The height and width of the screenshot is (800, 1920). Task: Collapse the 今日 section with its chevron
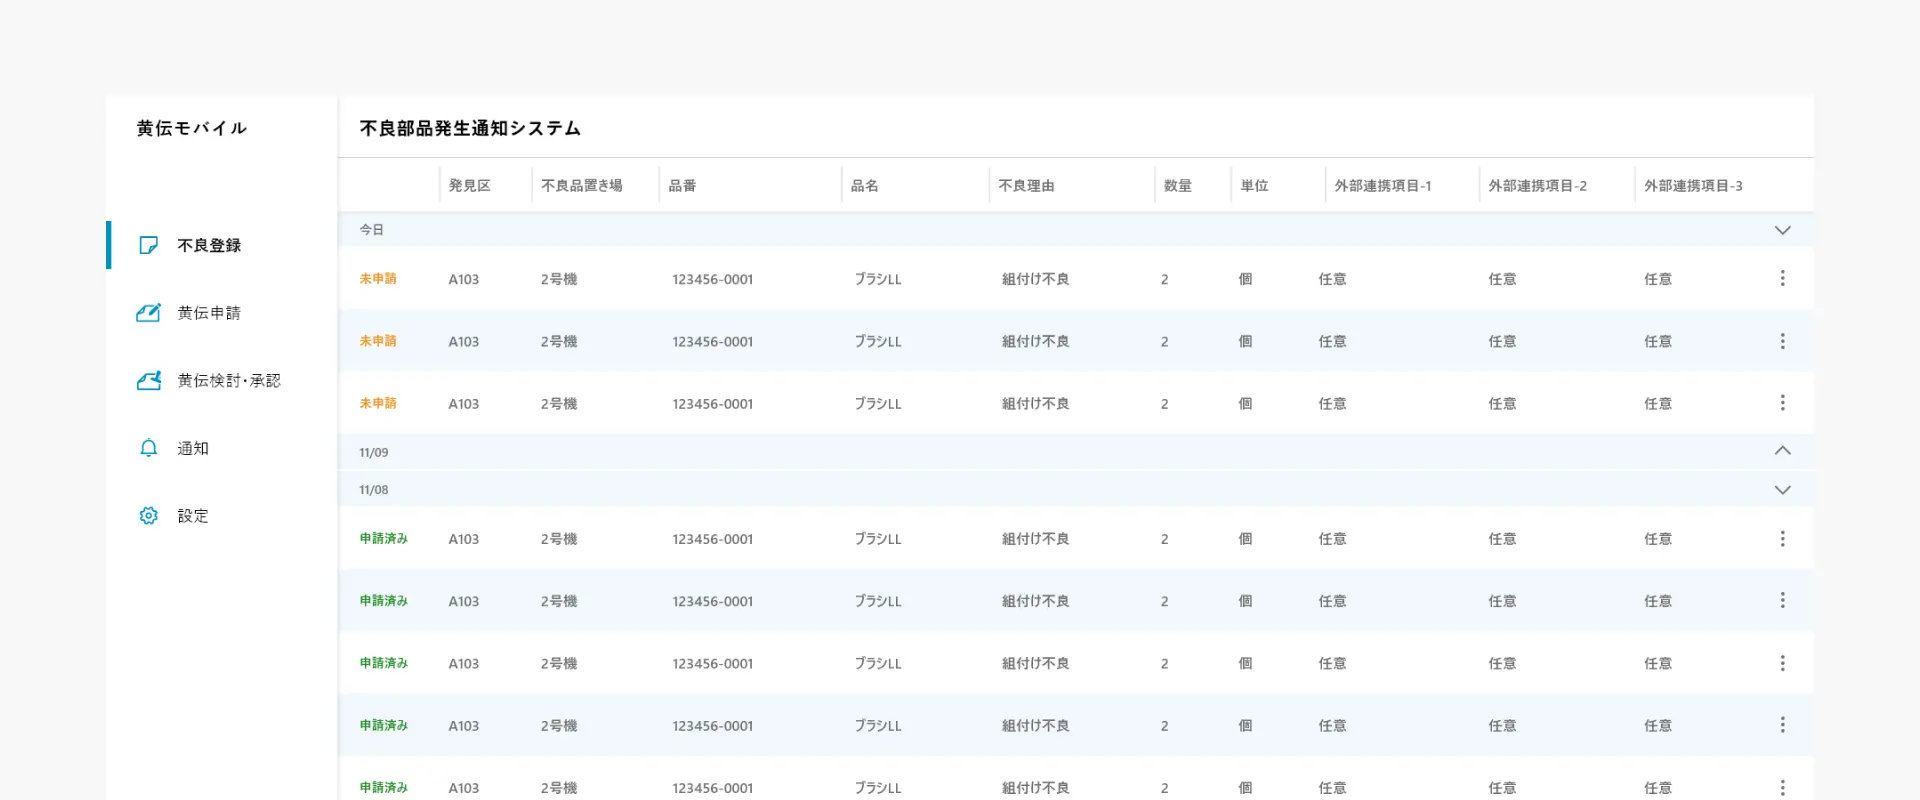point(1782,230)
